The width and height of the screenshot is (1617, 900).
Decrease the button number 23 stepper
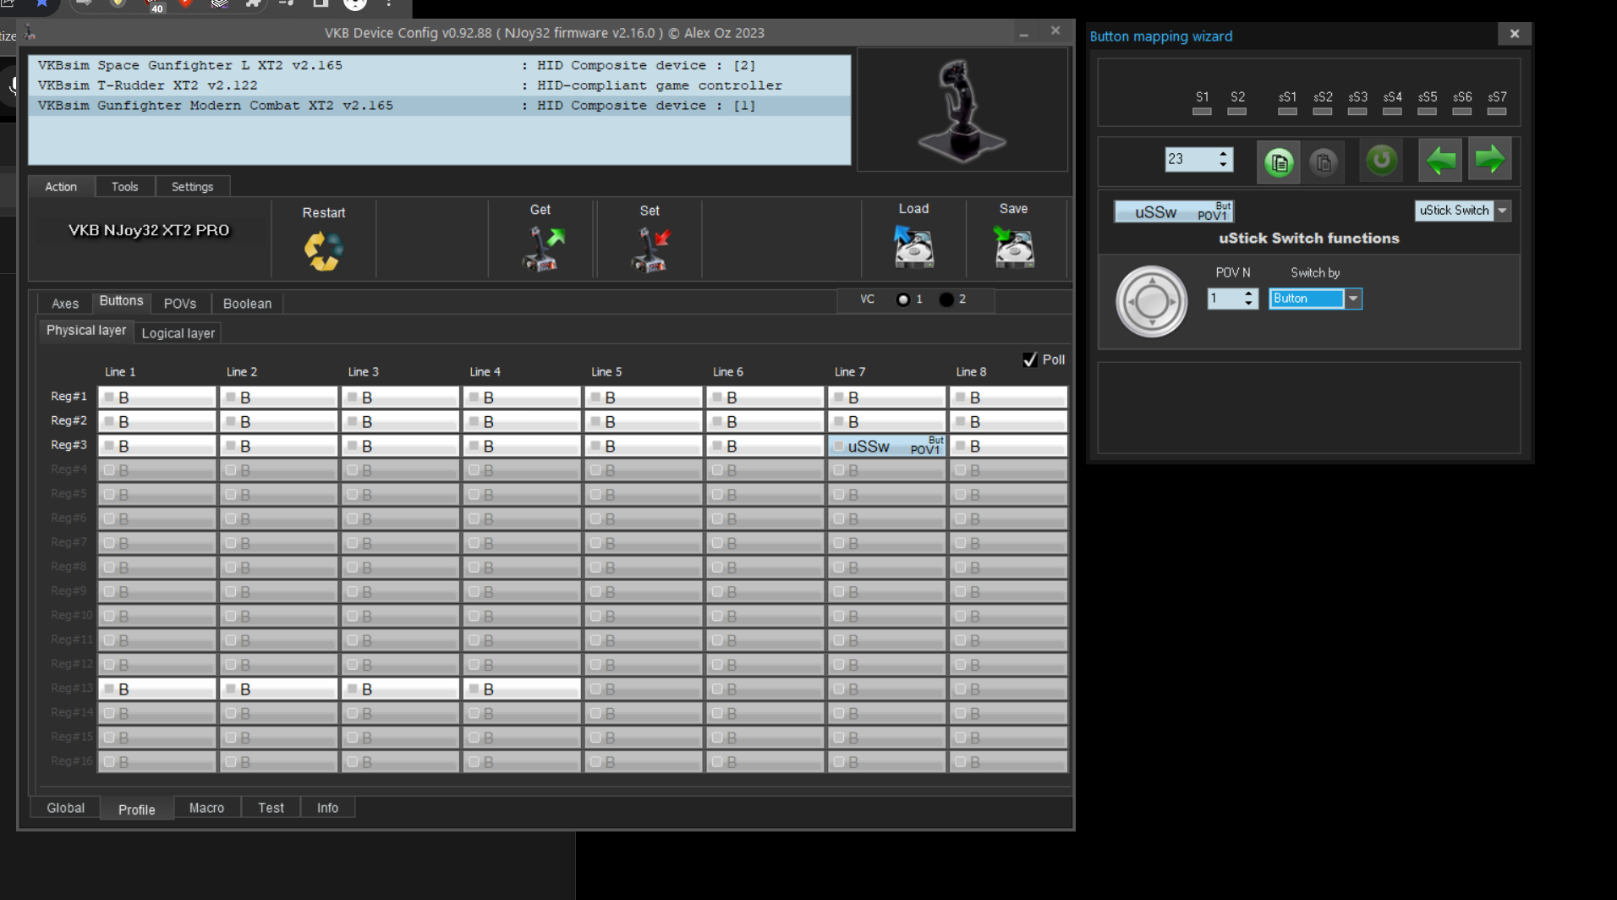[x=1223, y=164]
